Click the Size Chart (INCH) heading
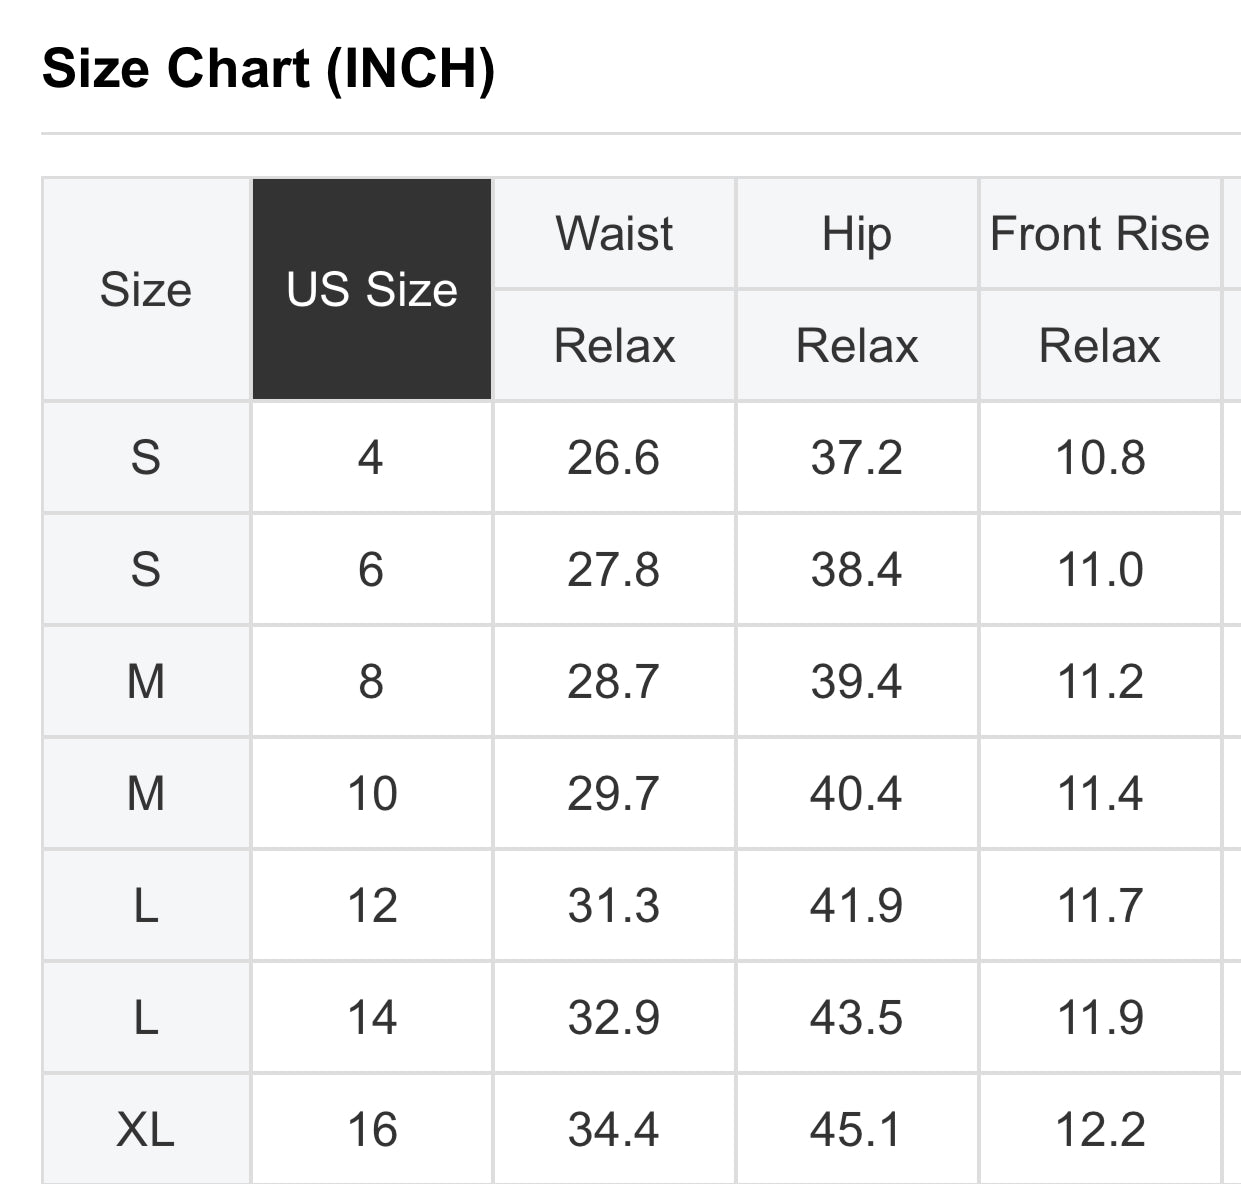 [x=268, y=69]
